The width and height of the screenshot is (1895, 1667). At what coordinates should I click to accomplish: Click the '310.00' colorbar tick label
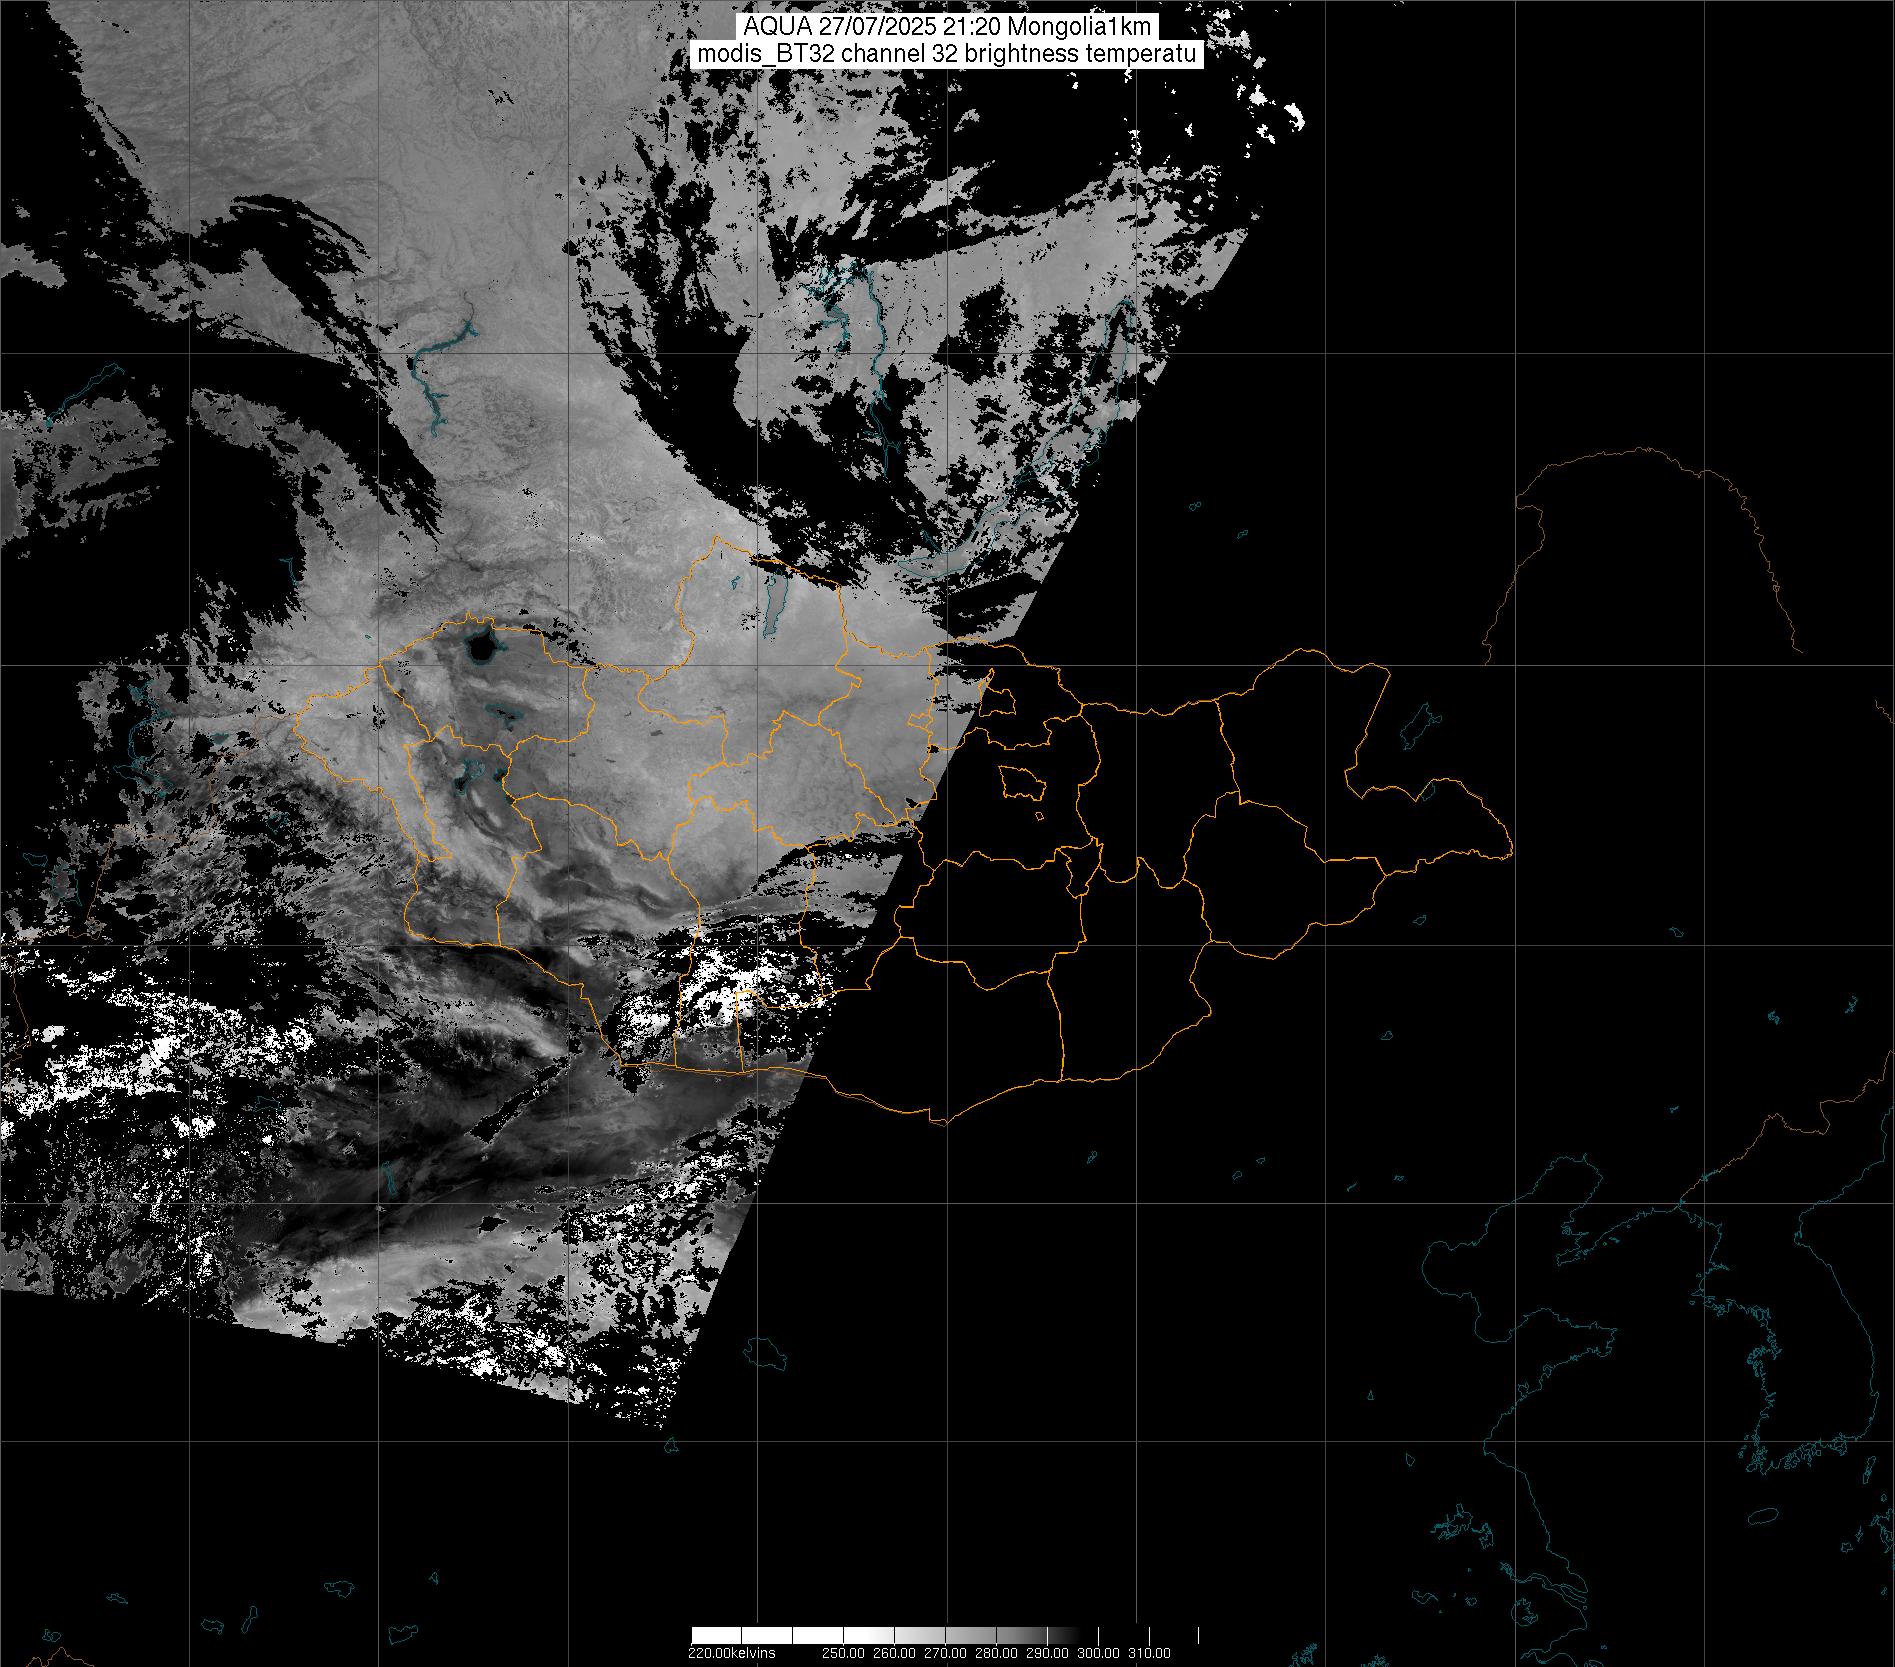[1149, 1653]
